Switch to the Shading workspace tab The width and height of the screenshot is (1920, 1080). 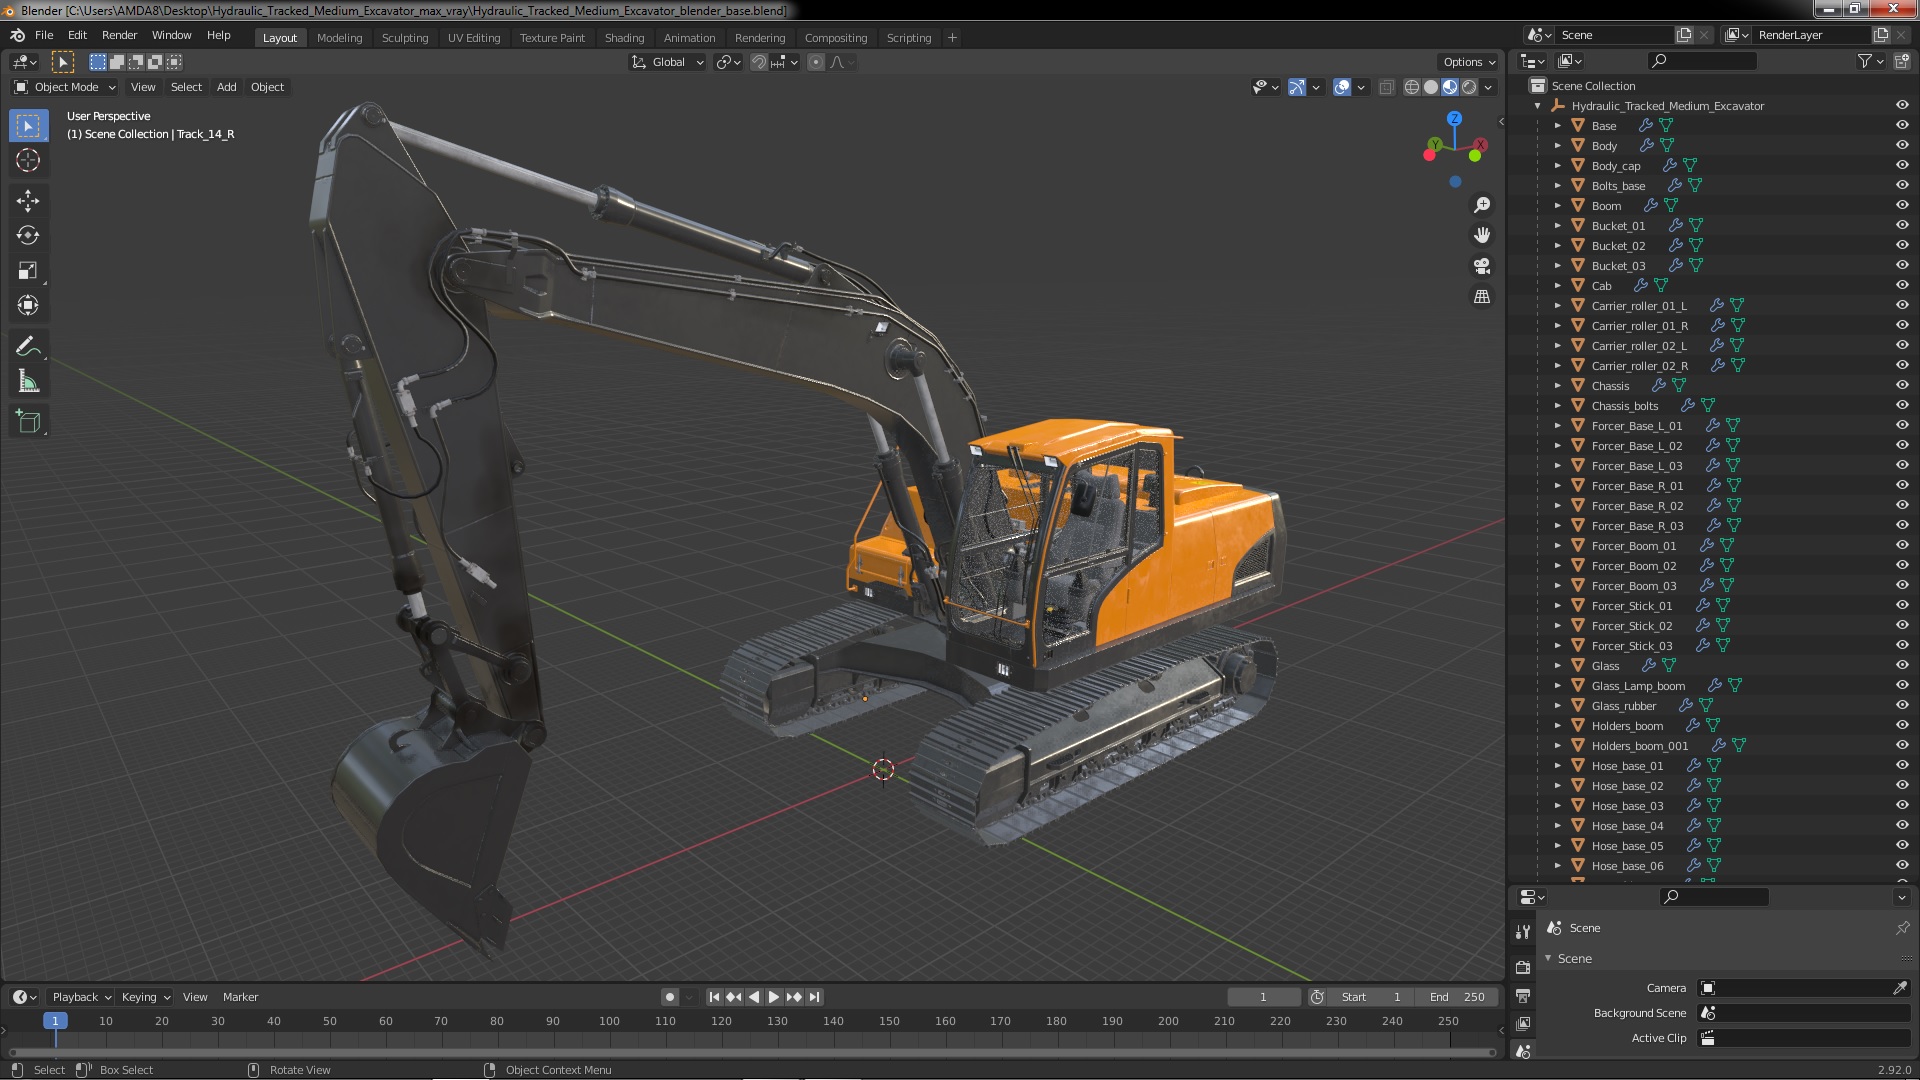[x=624, y=38]
